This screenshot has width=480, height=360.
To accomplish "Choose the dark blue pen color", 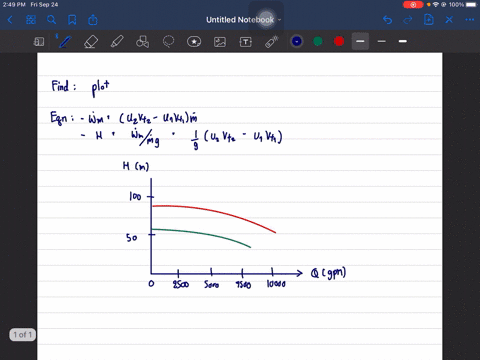I will point(297,41).
